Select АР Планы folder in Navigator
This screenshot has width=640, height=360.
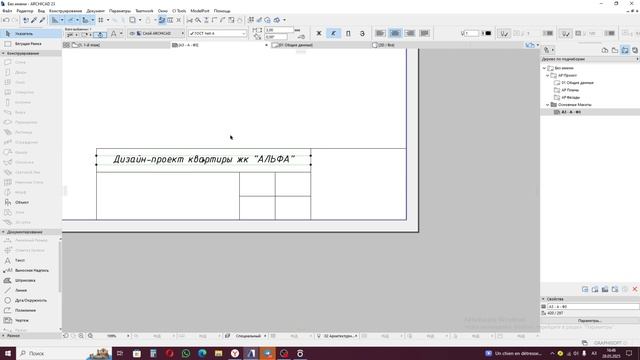coord(570,90)
